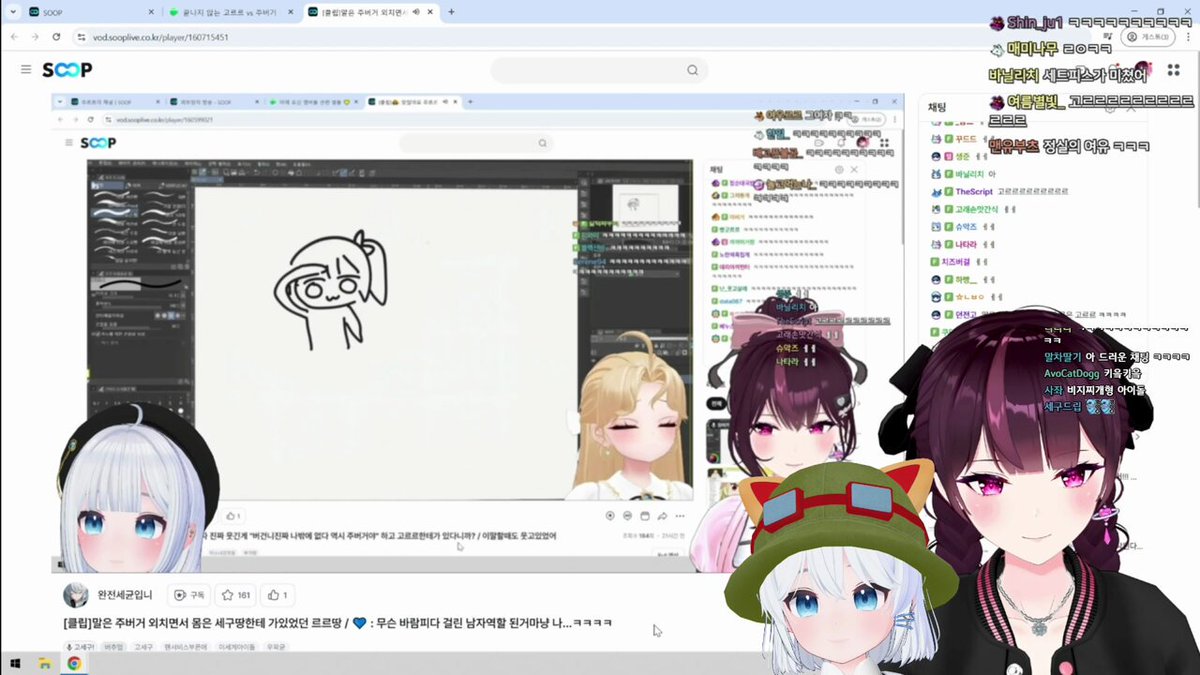Open settings gear in inner chat panel
Screen dimensions: 1200x675
[838, 170]
